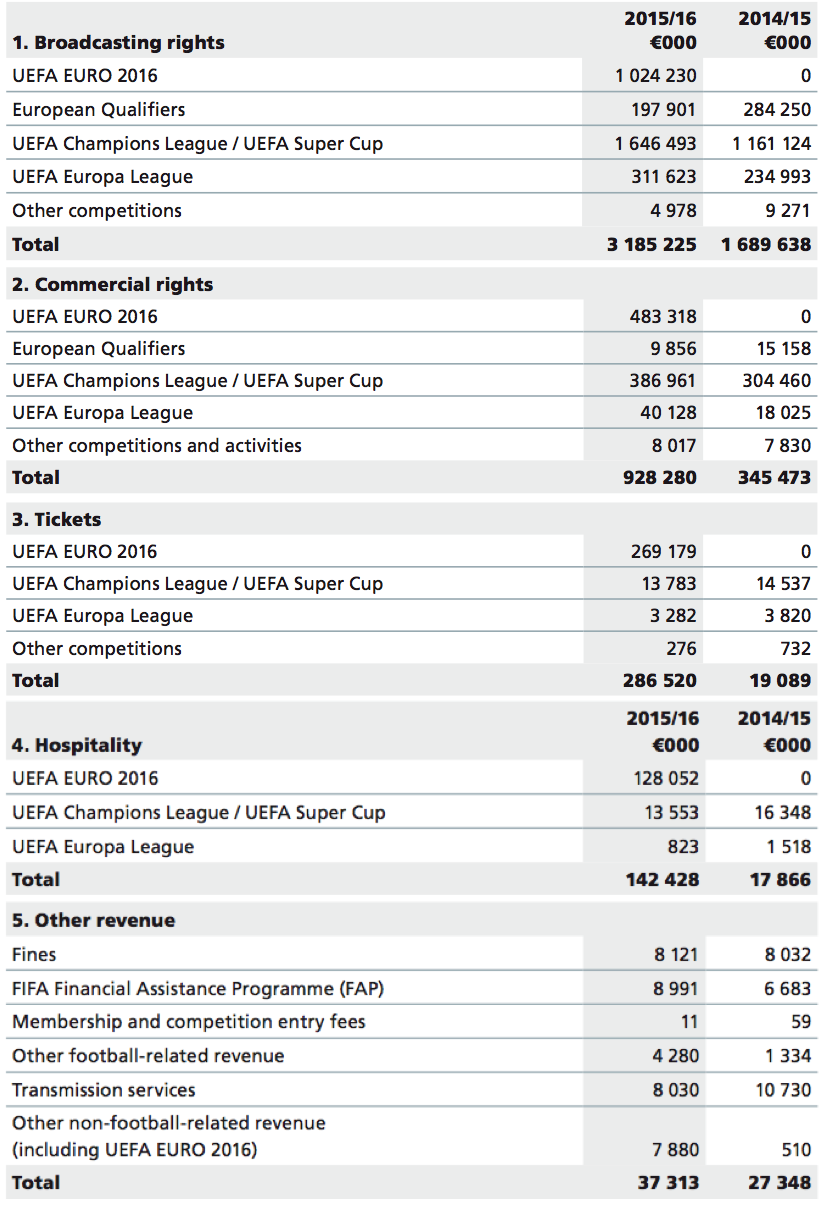Select the Broadcasting total 3 185 225
Viewport: 826px width, 1208px height.
point(651,244)
